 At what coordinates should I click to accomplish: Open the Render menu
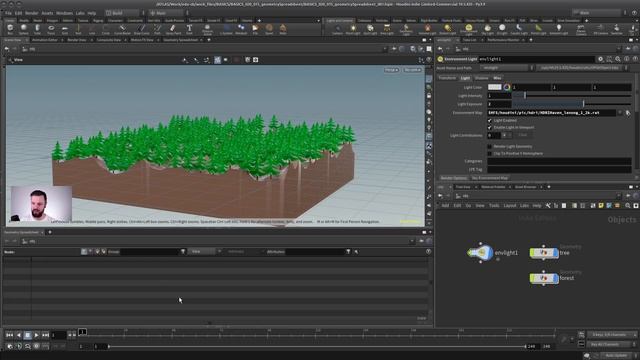click(x=31, y=13)
